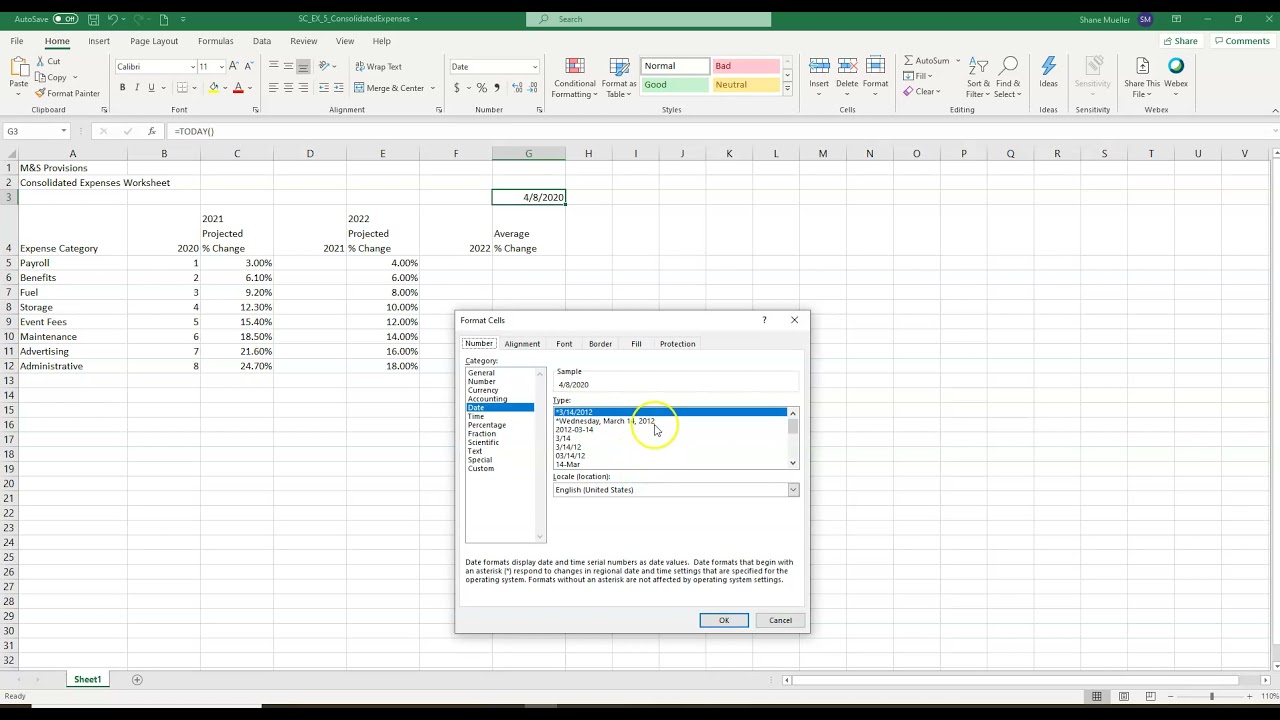Open the Font tab in Format Cells
1280x720 pixels.
[564, 344]
